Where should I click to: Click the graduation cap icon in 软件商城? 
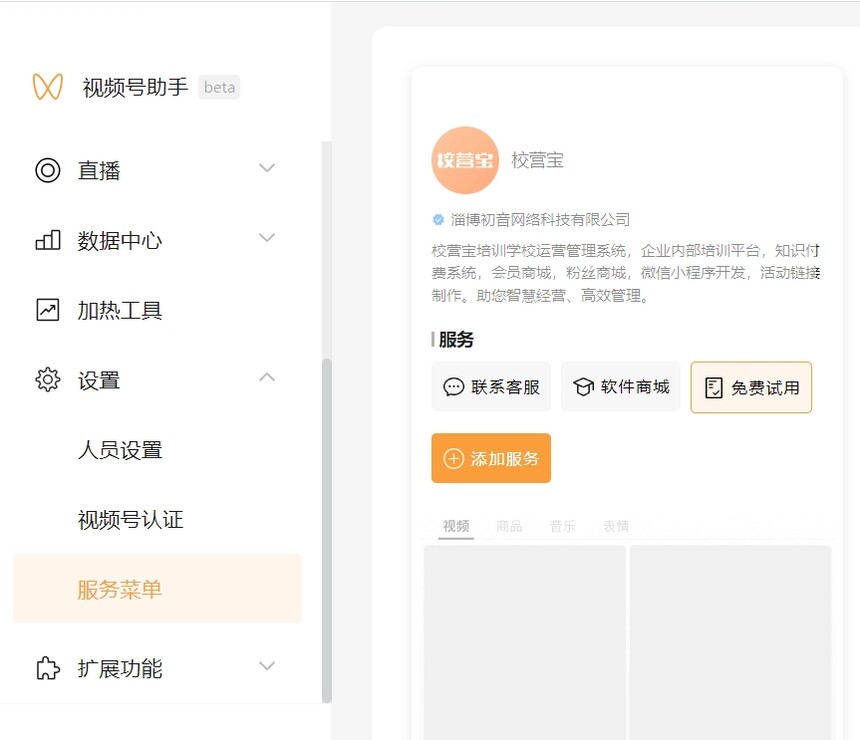pos(583,387)
